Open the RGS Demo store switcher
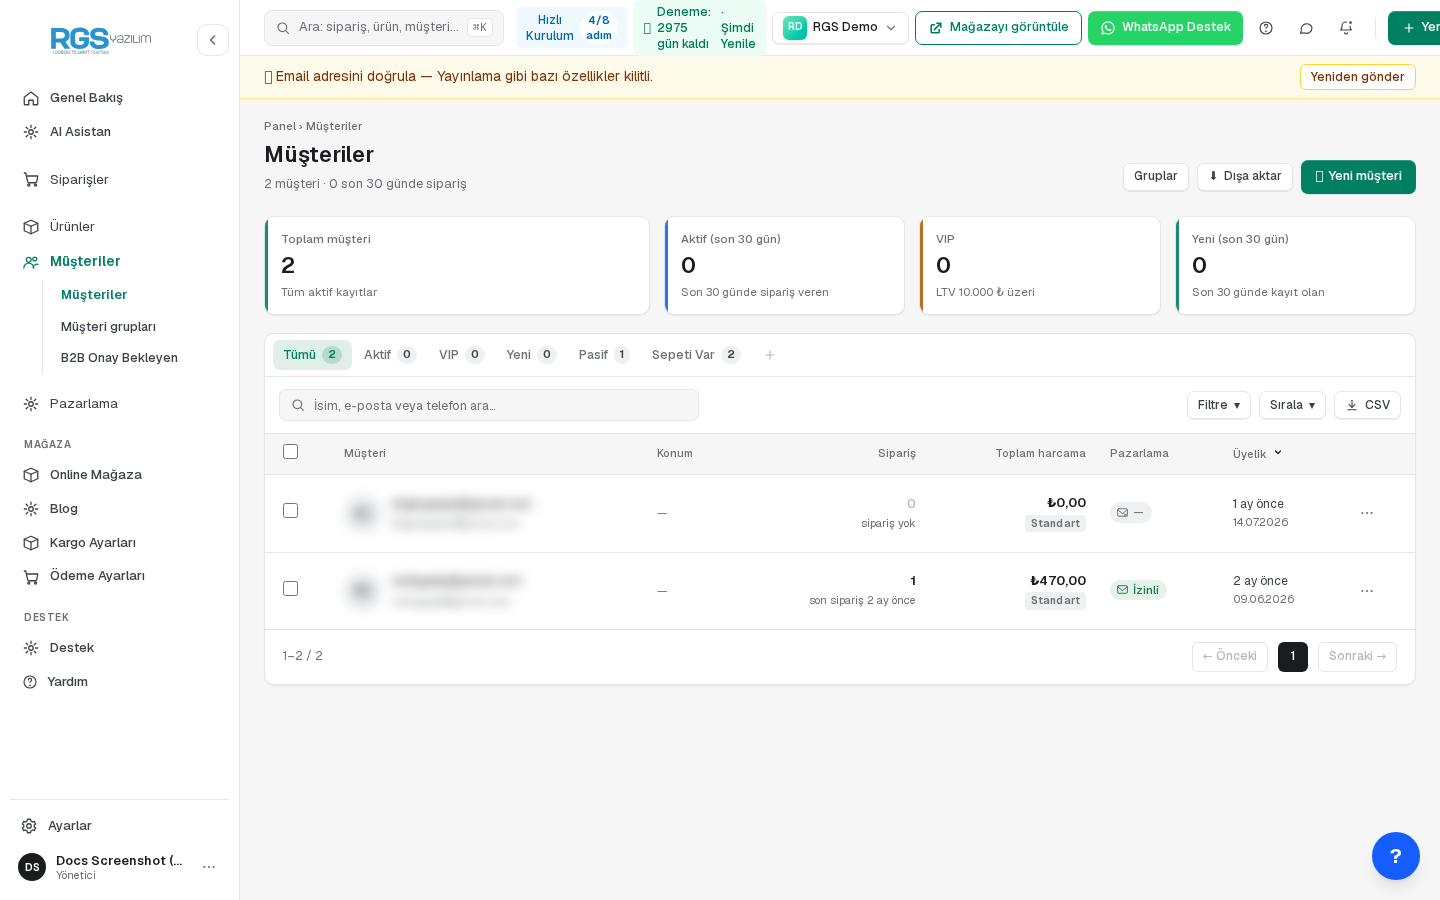The image size is (1440, 900). (x=840, y=28)
